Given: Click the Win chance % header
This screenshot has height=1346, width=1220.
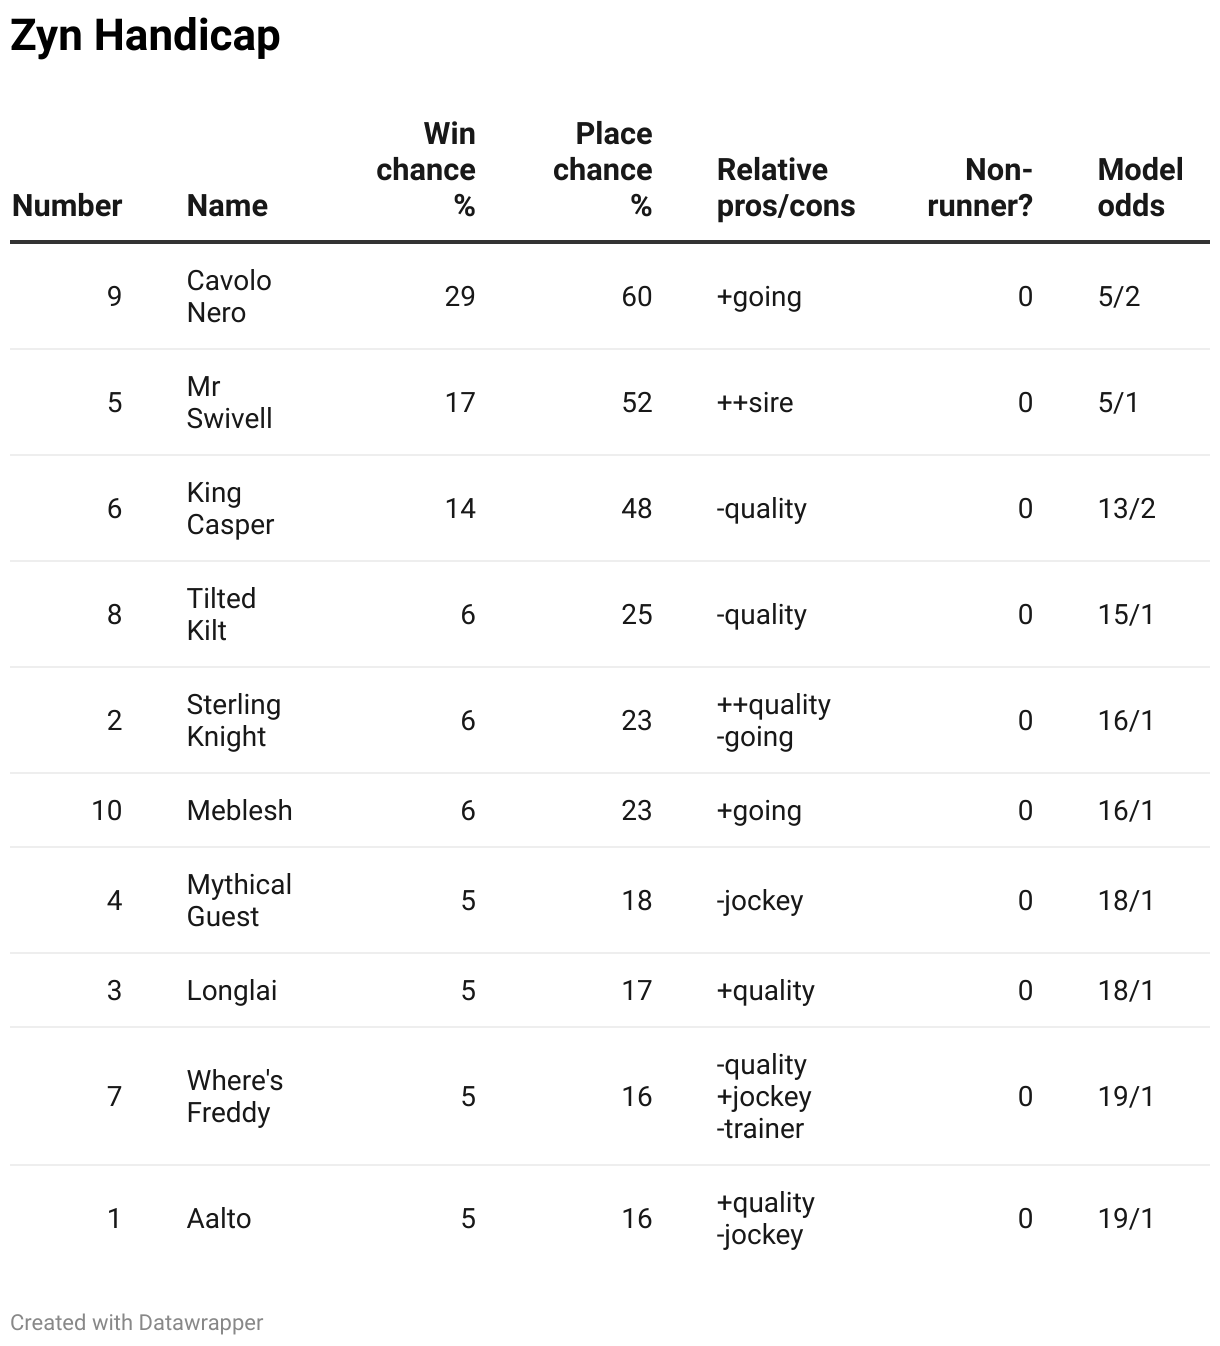Looking at the screenshot, I should point(427,170).
